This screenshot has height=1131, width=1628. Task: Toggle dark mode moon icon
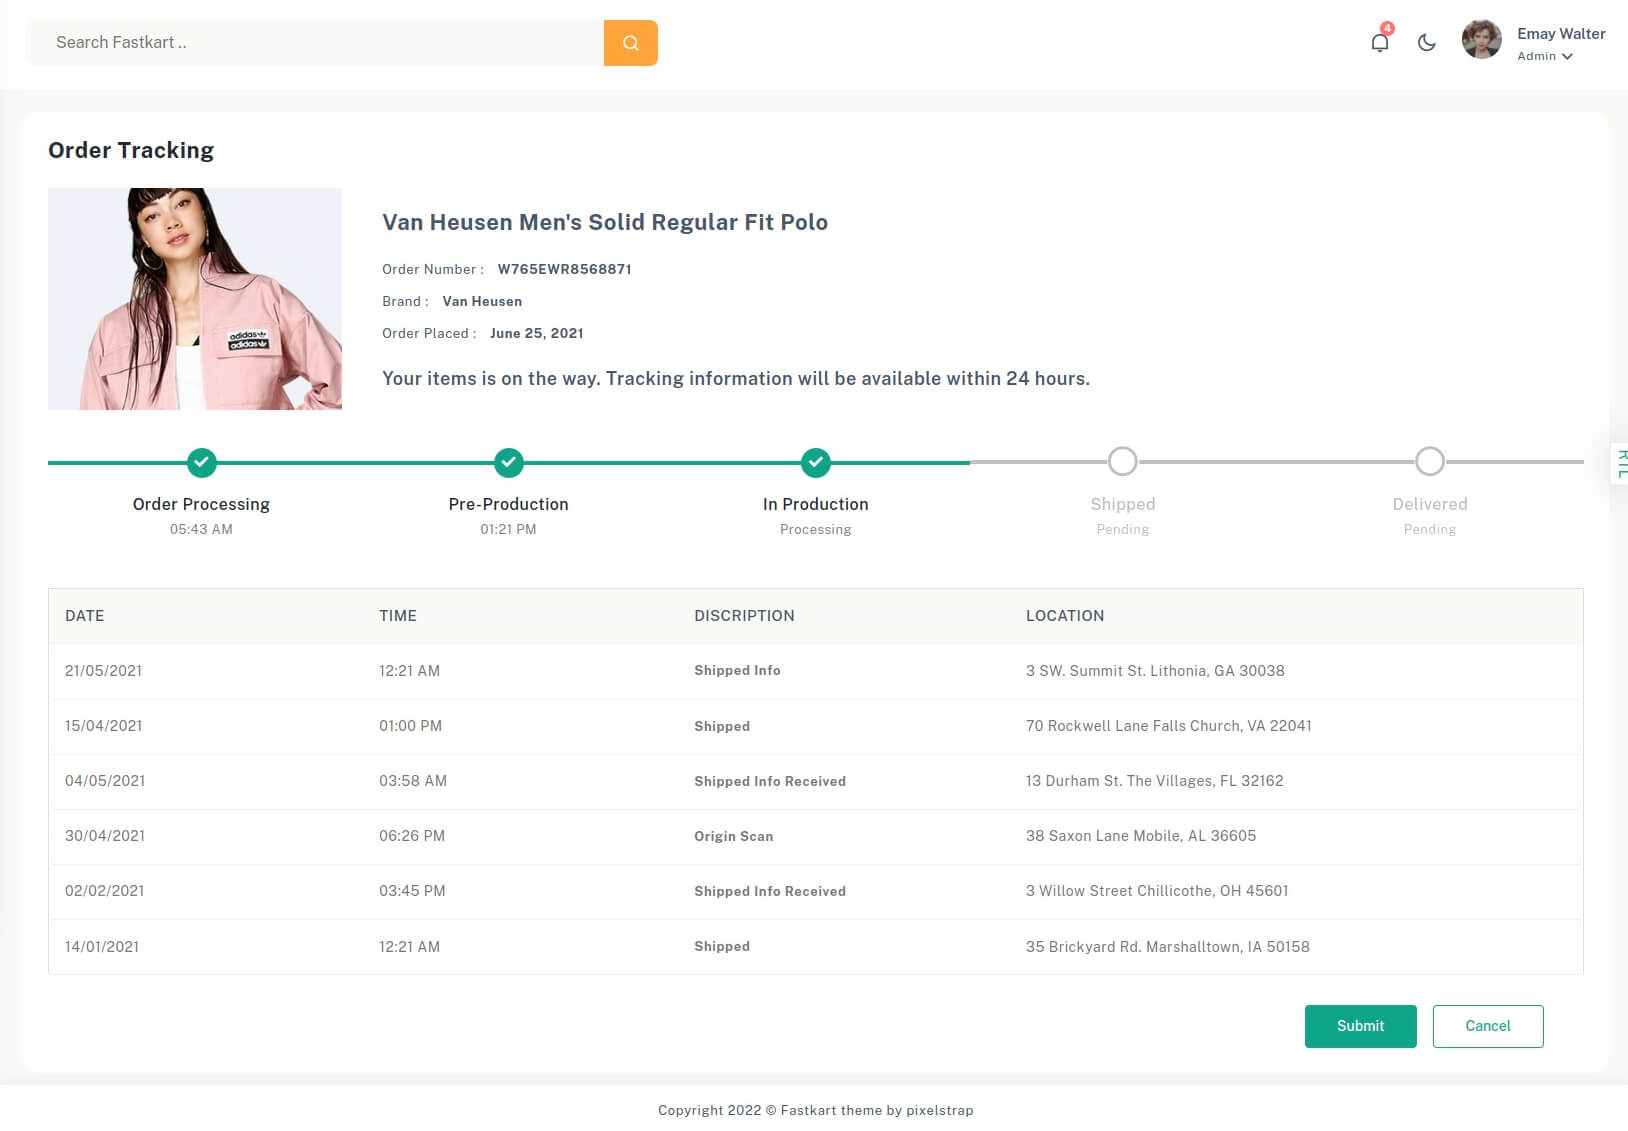tap(1426, 43)
